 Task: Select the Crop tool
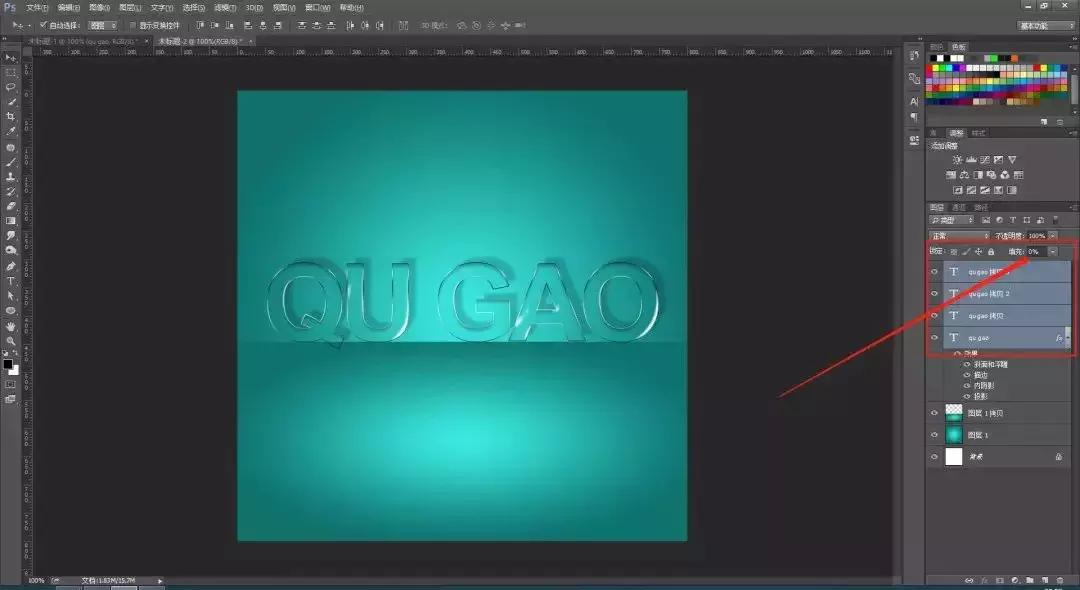tap(10, 116)
